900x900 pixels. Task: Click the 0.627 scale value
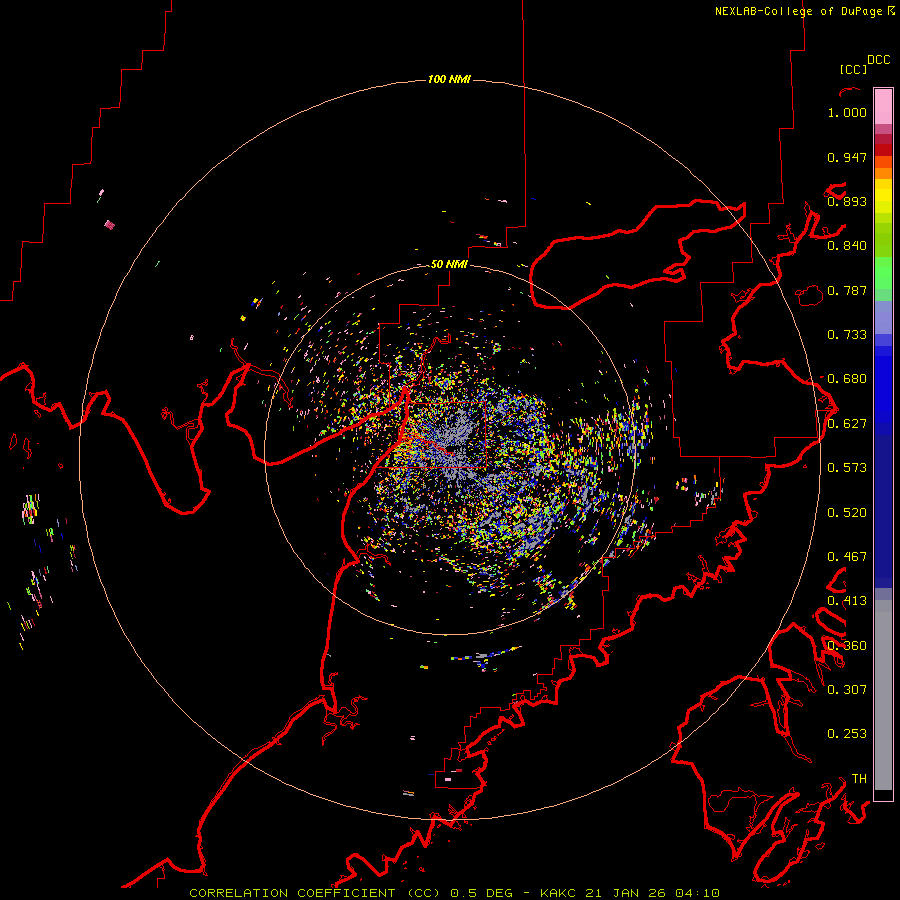[x=847, y=424]
